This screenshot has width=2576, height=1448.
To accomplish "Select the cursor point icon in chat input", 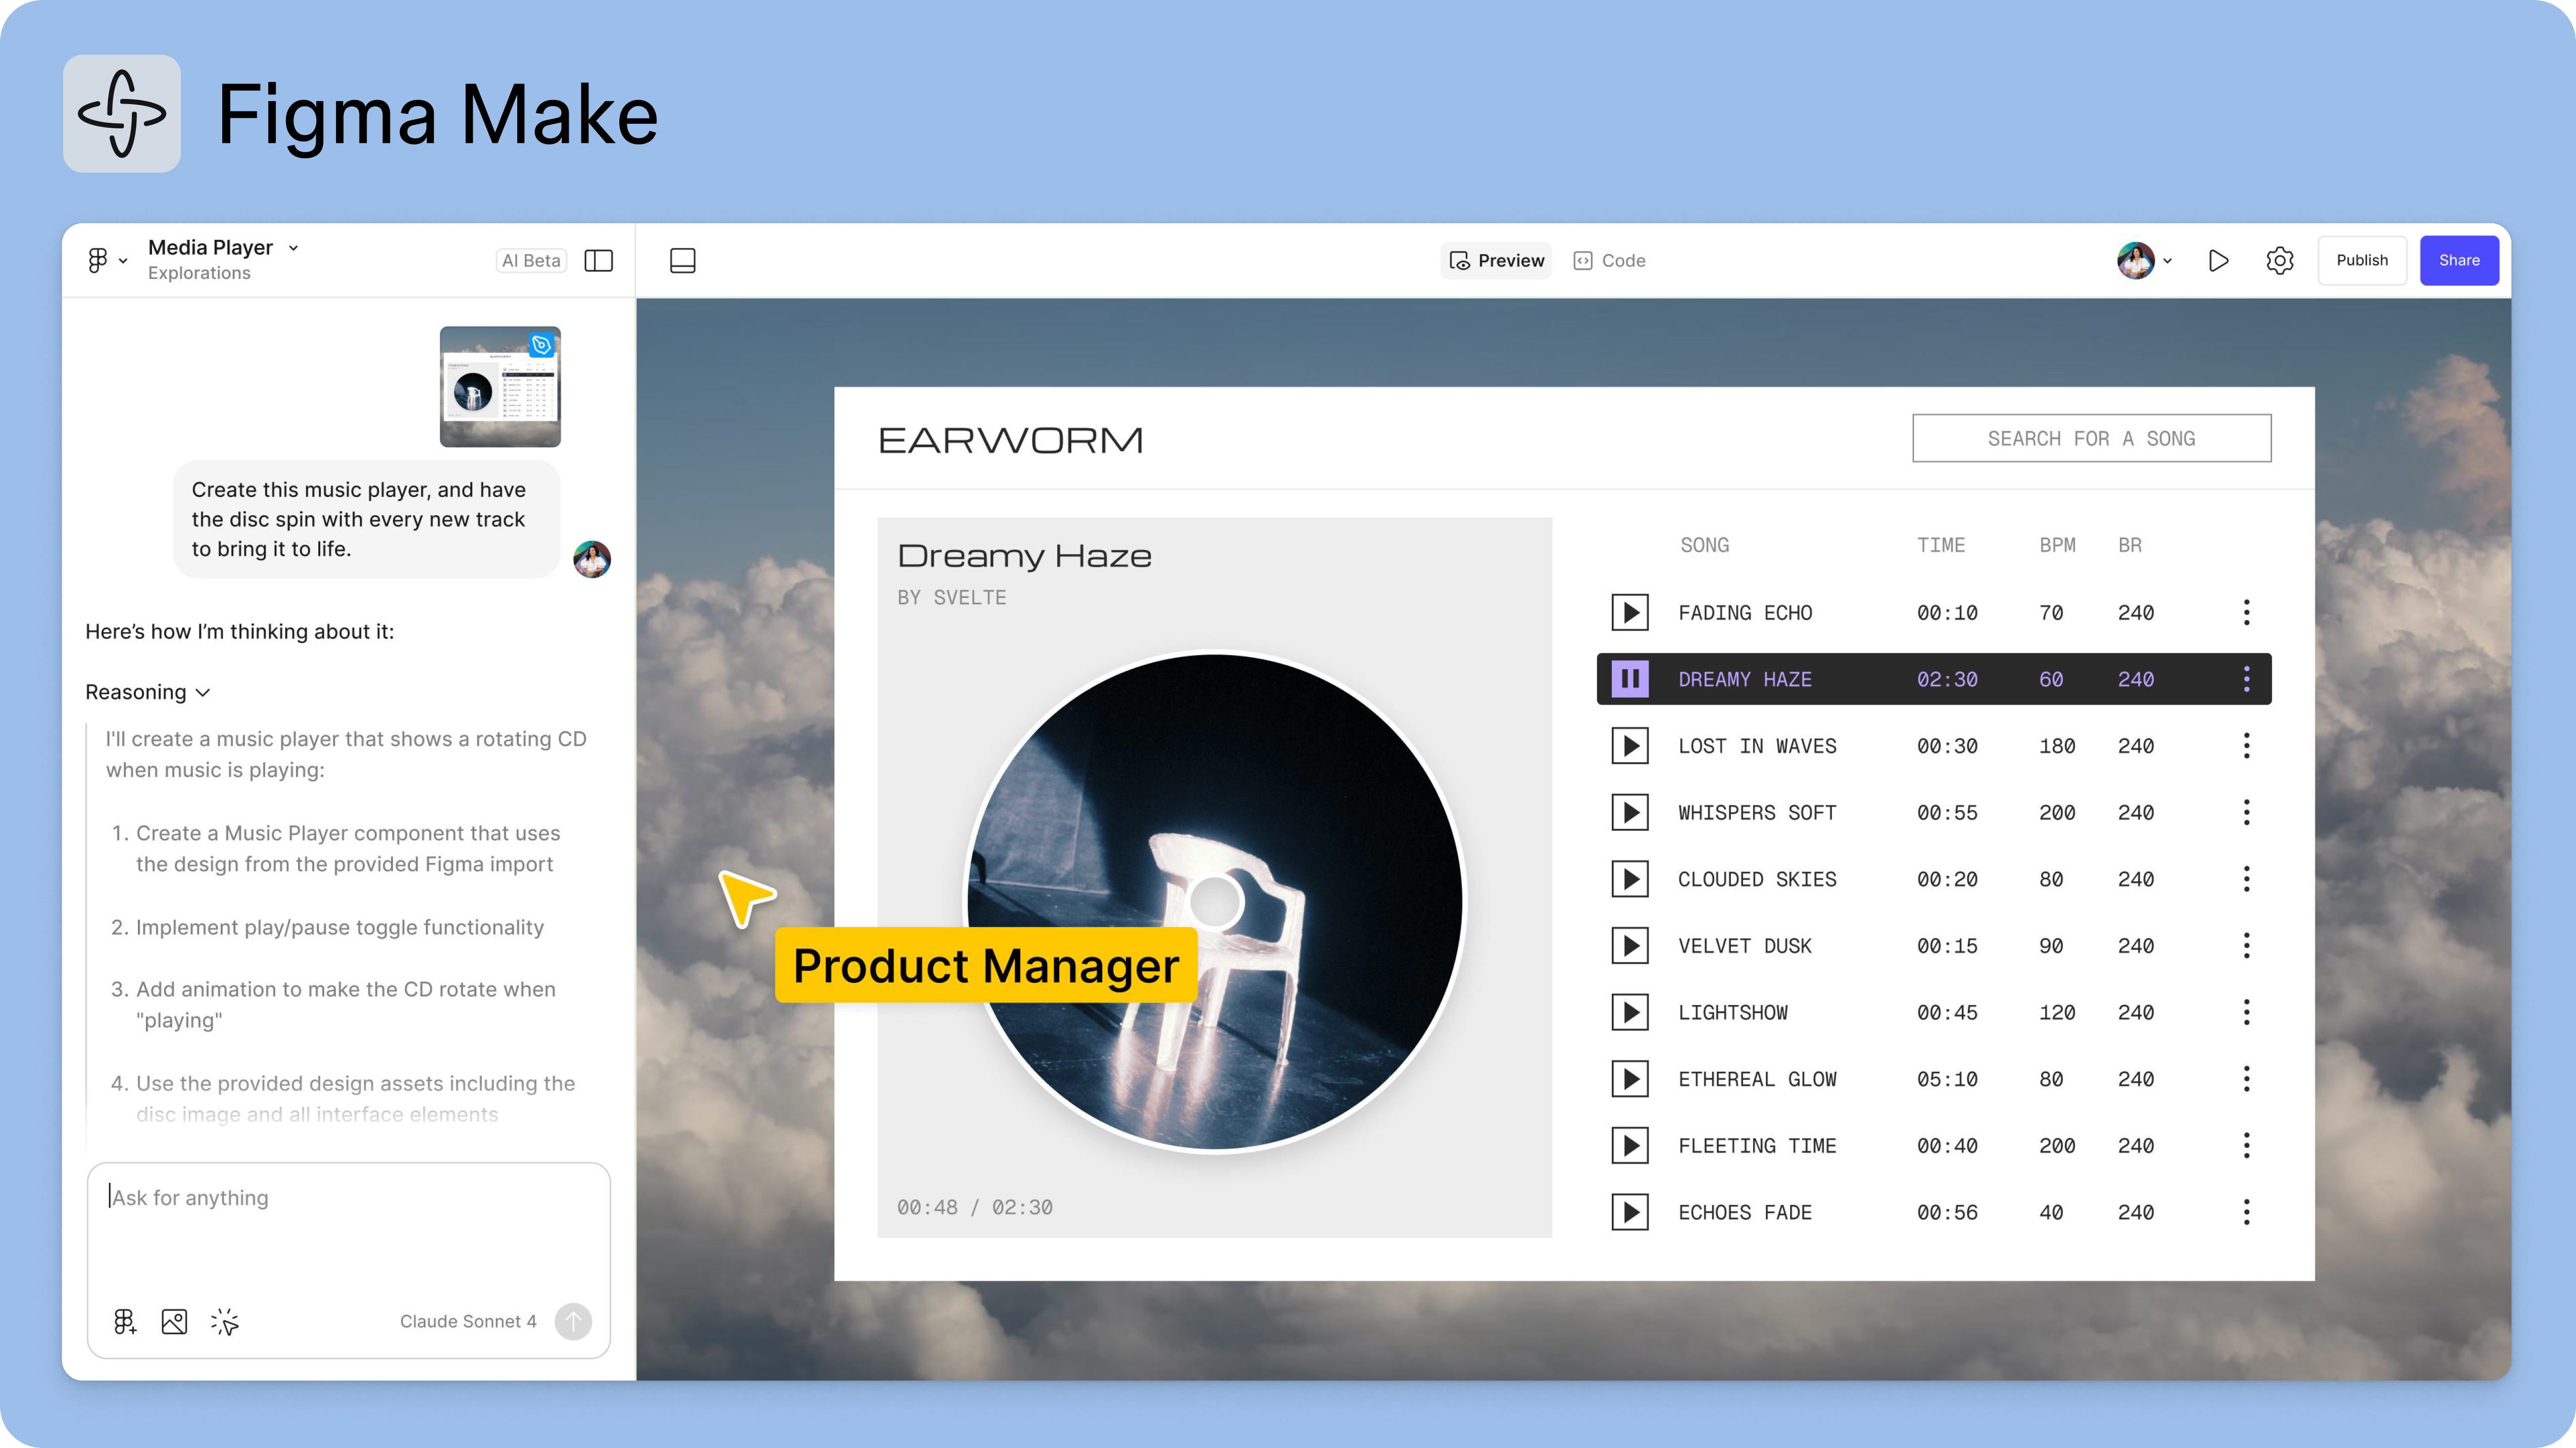I will 225,1321.
